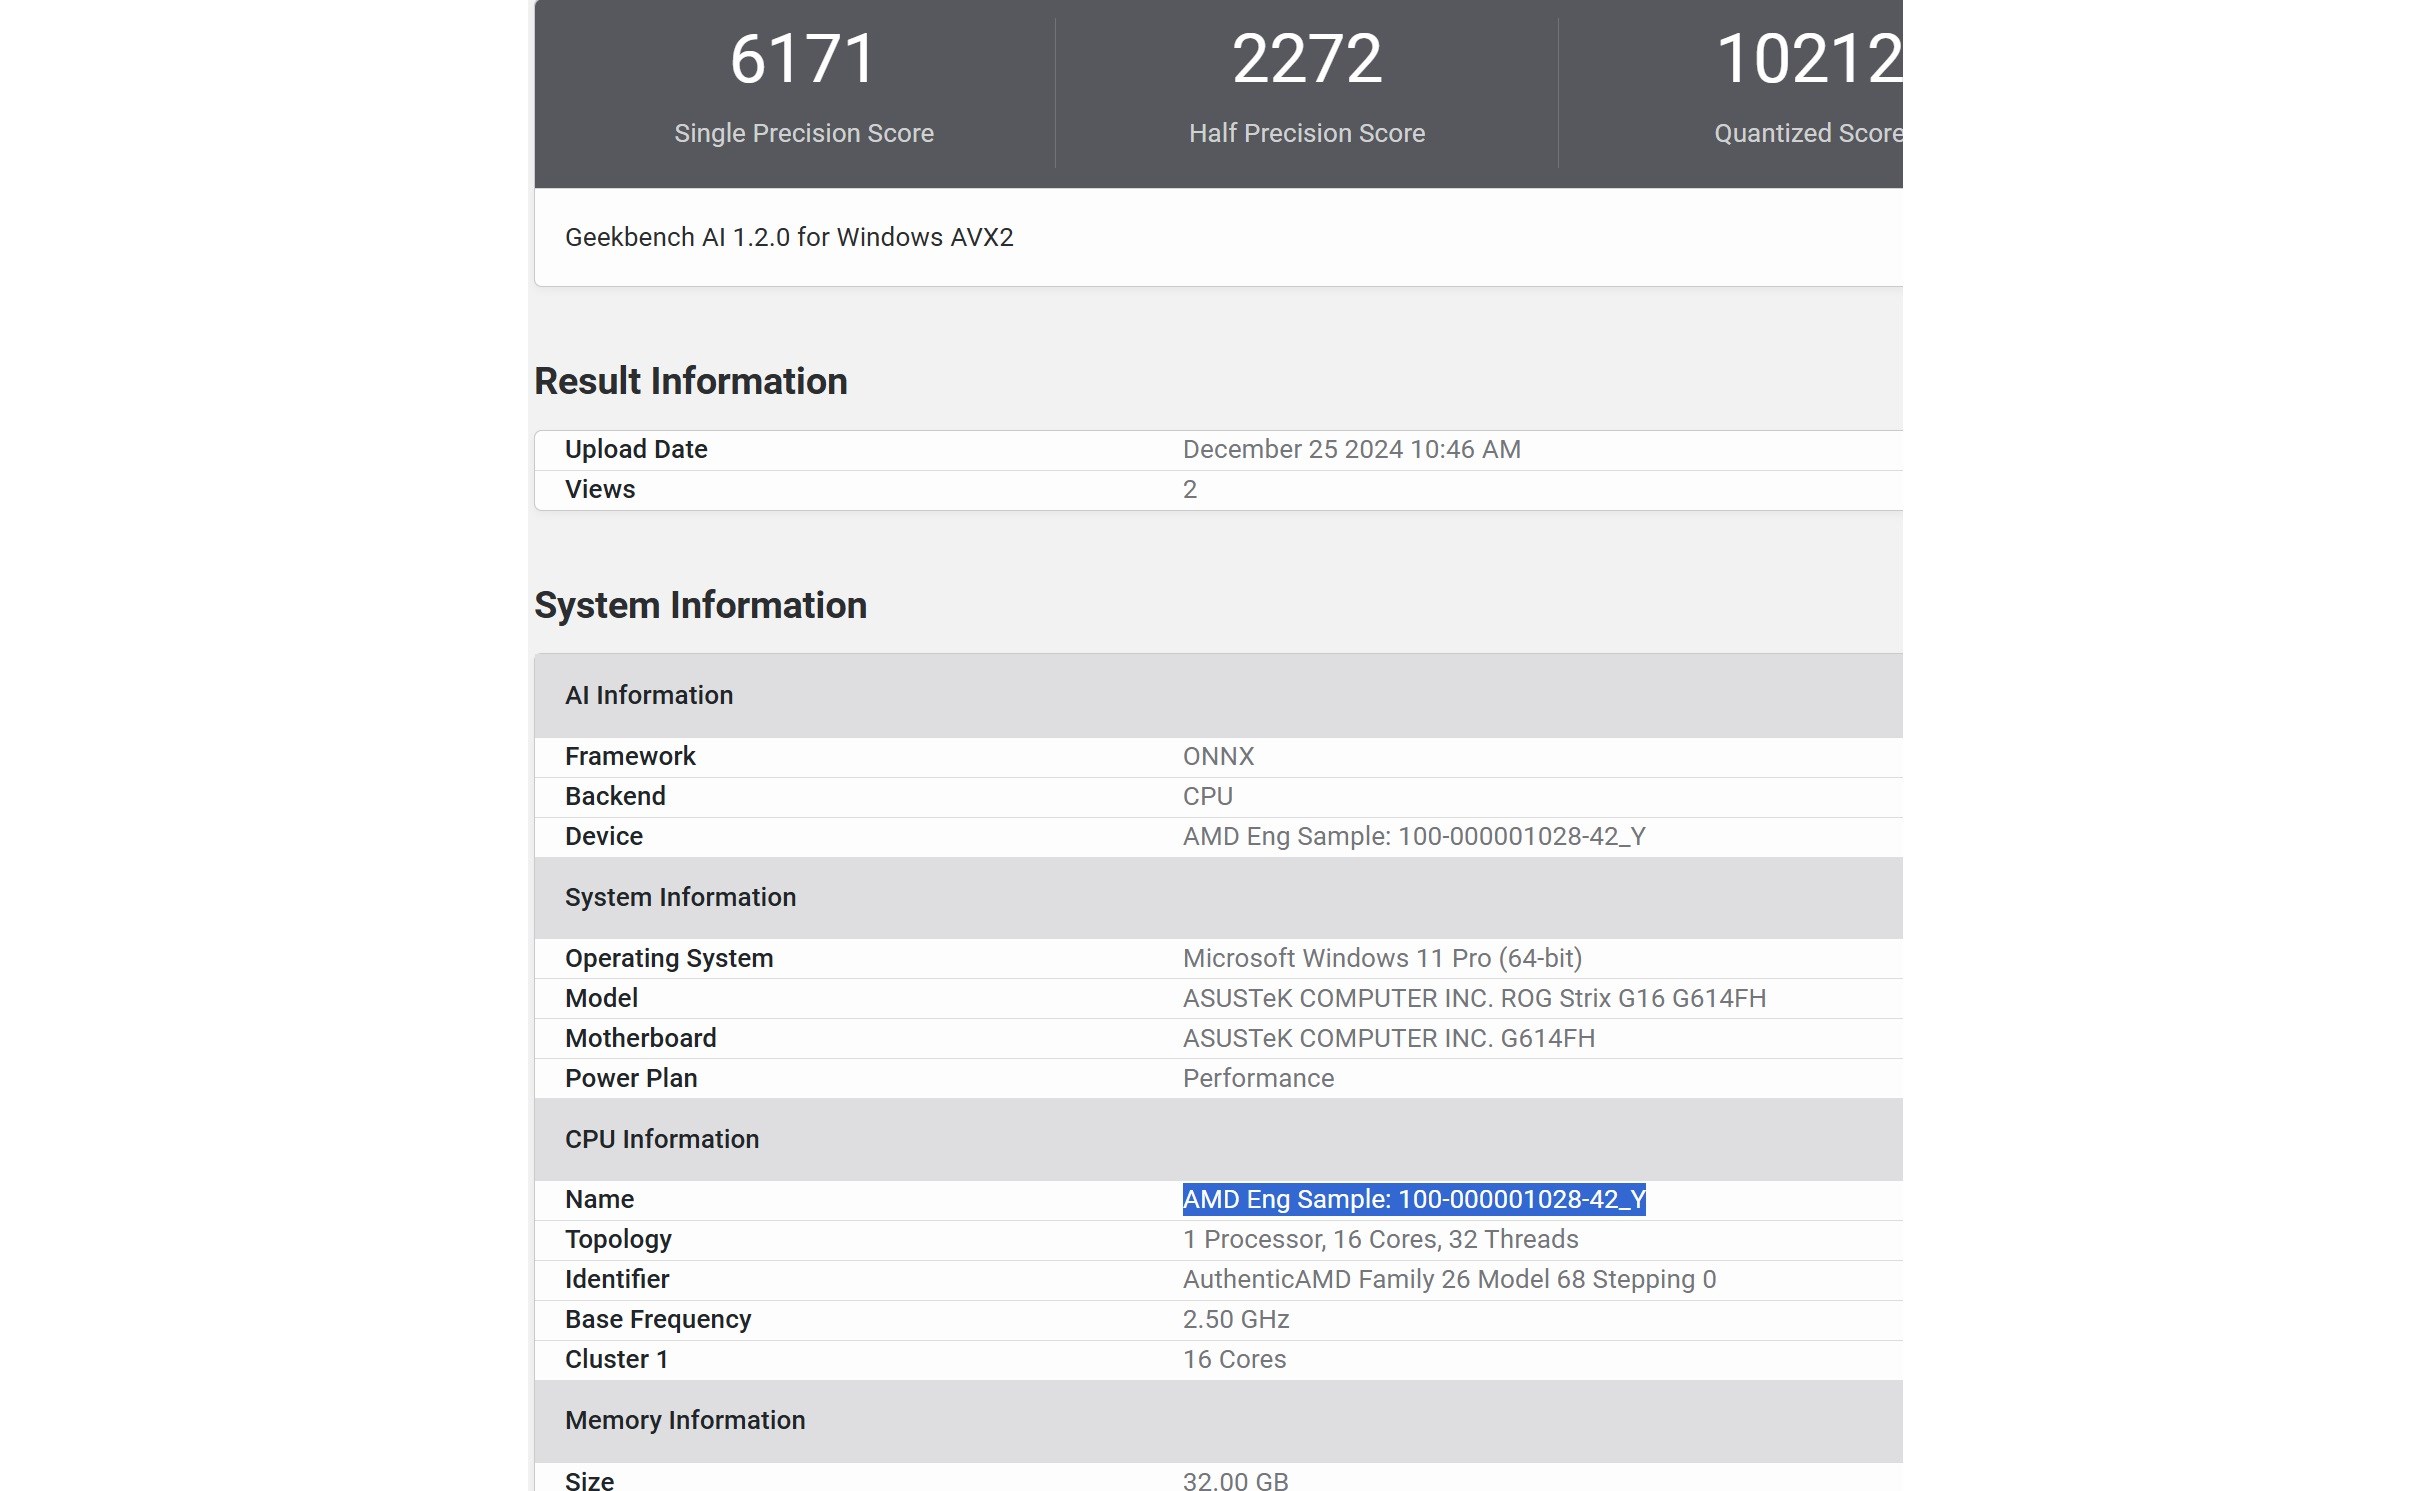2428x1491 pixels.
Task: Click the 2.50 GHz base frequency value
Action: click(1235, 1320)
